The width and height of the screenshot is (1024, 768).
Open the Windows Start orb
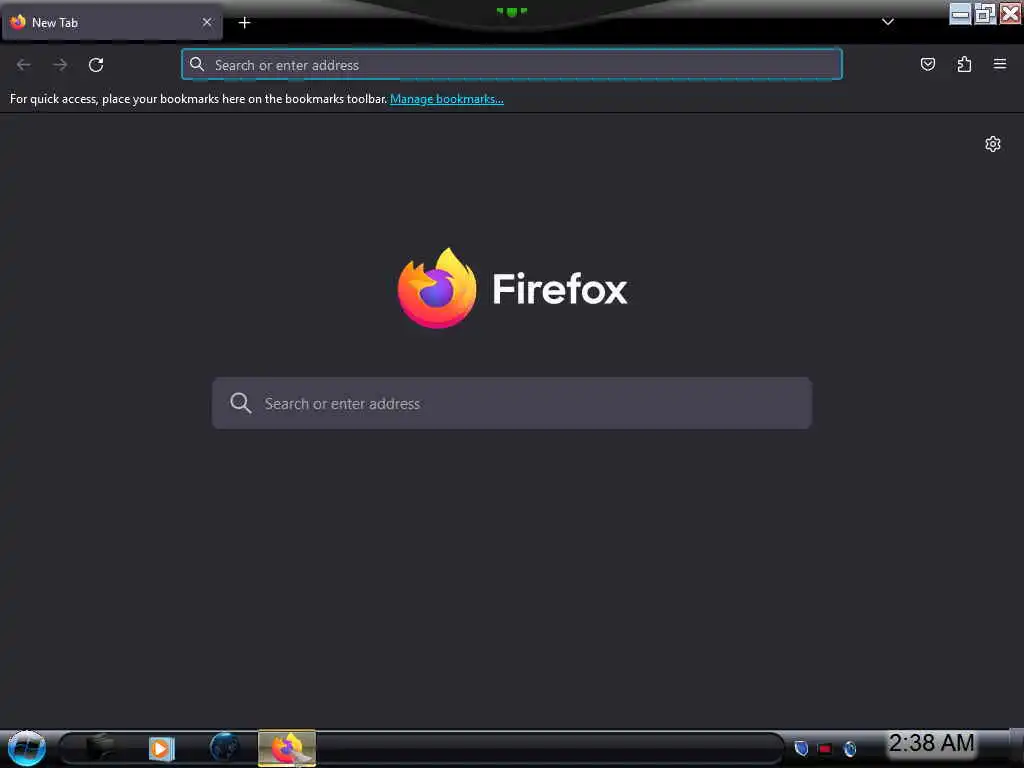[27, 748]
